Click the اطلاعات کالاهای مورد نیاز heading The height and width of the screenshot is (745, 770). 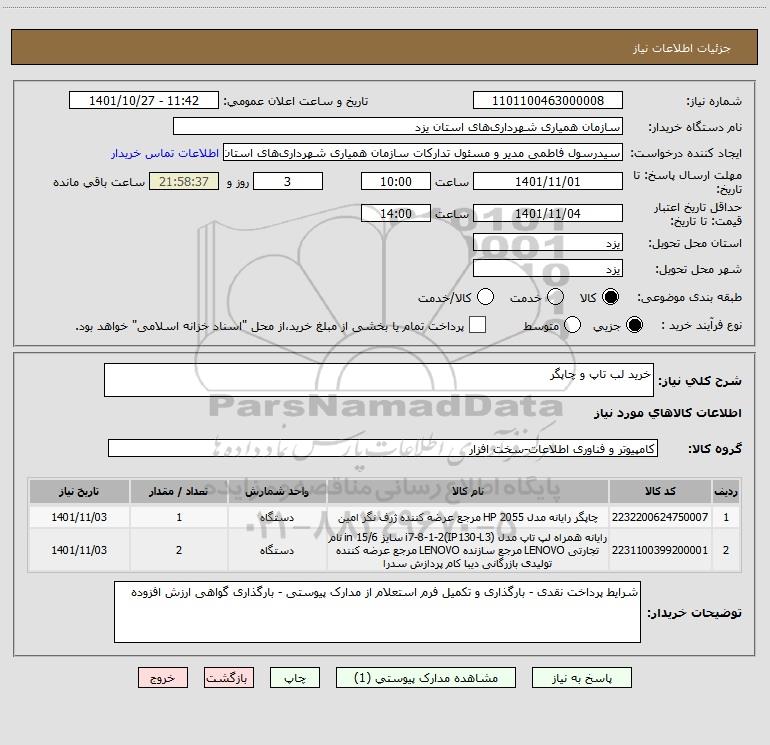pos(668,413)
